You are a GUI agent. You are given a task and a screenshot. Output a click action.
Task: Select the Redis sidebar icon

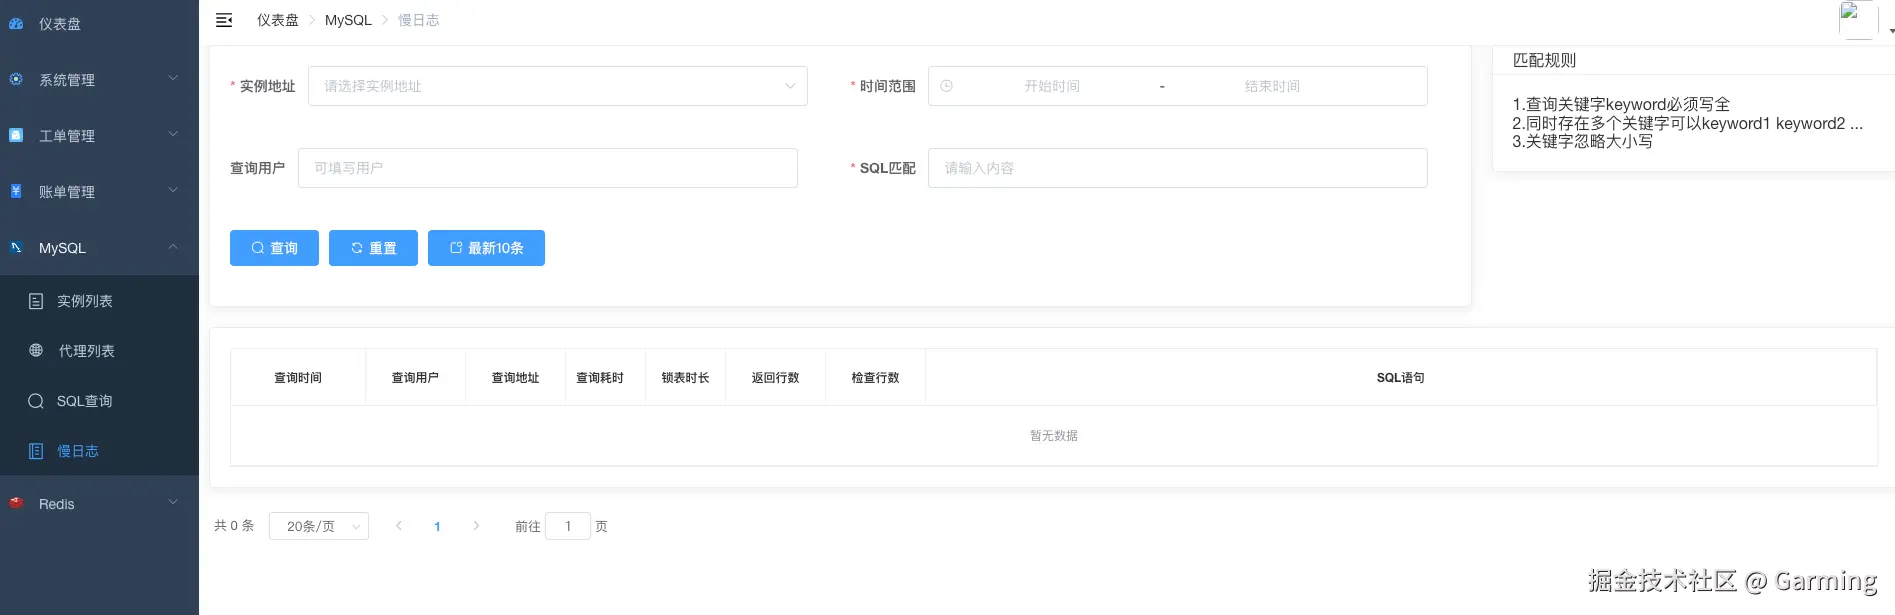click(16, 503)
